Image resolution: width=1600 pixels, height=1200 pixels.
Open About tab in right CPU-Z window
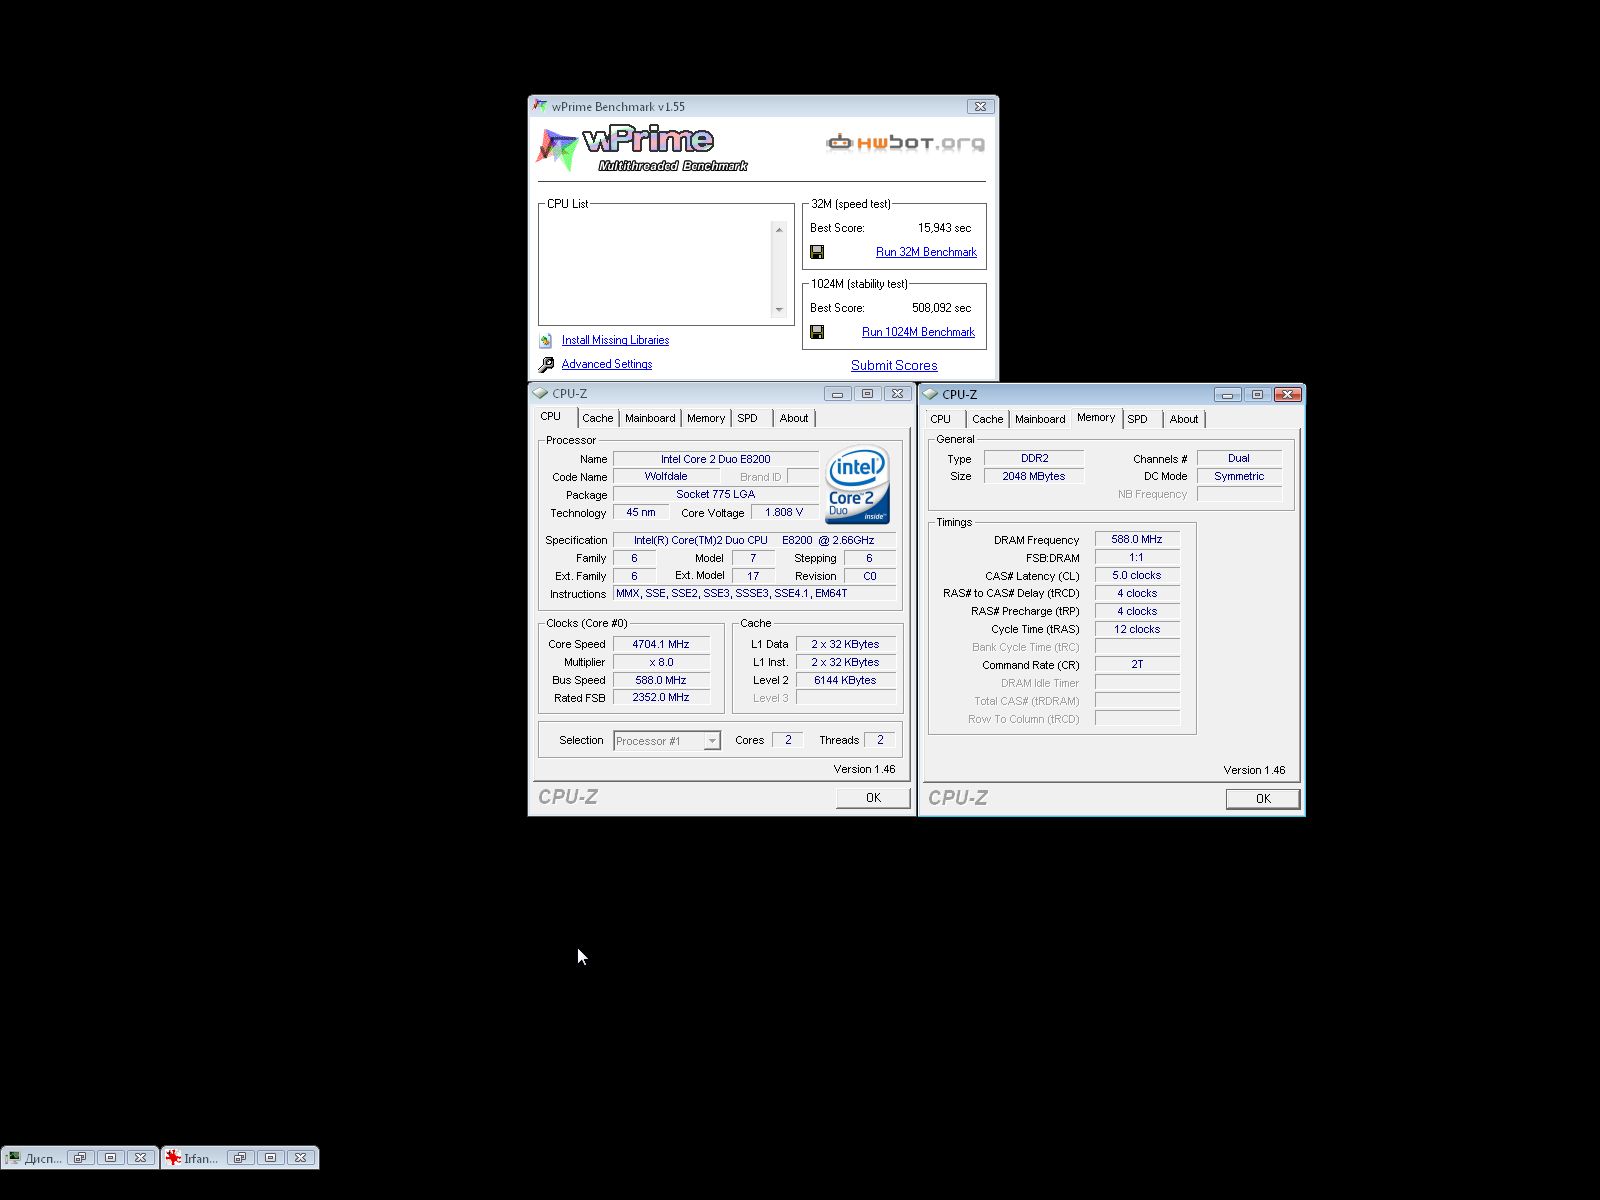[1184, 419]
